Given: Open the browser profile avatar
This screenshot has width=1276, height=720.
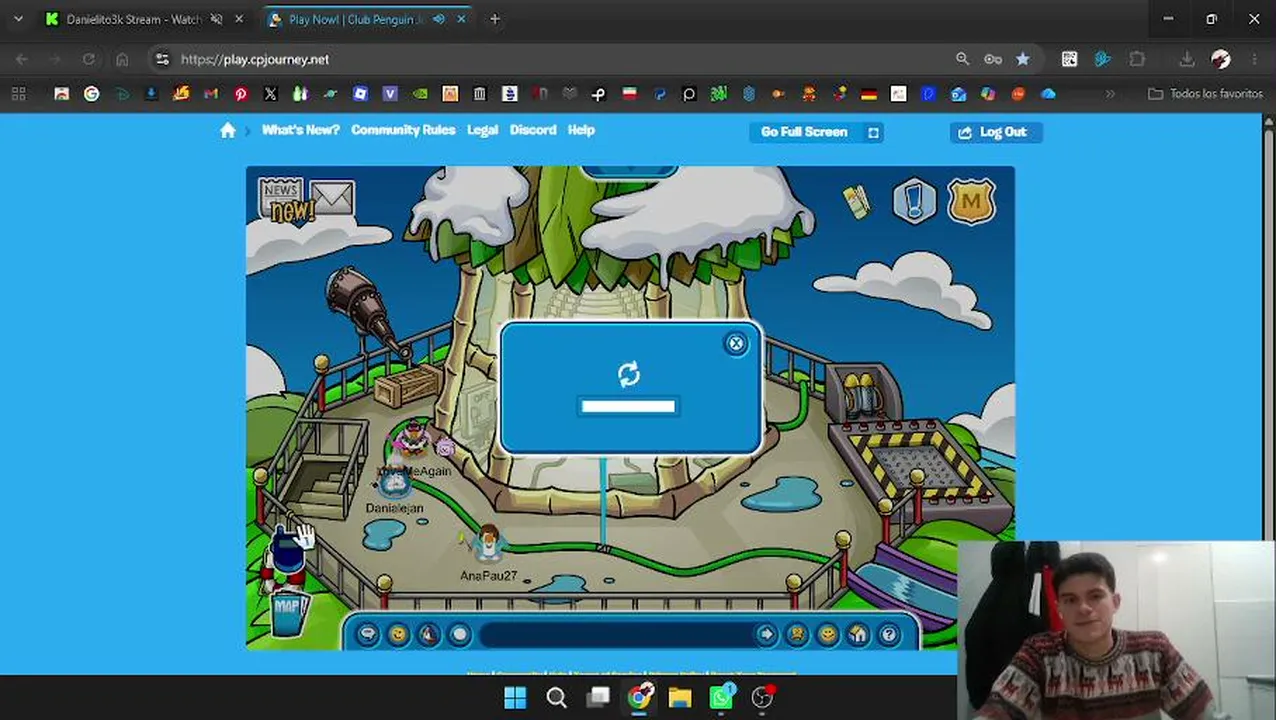Looking at the screenshot, I should [x=1221, y=59].
